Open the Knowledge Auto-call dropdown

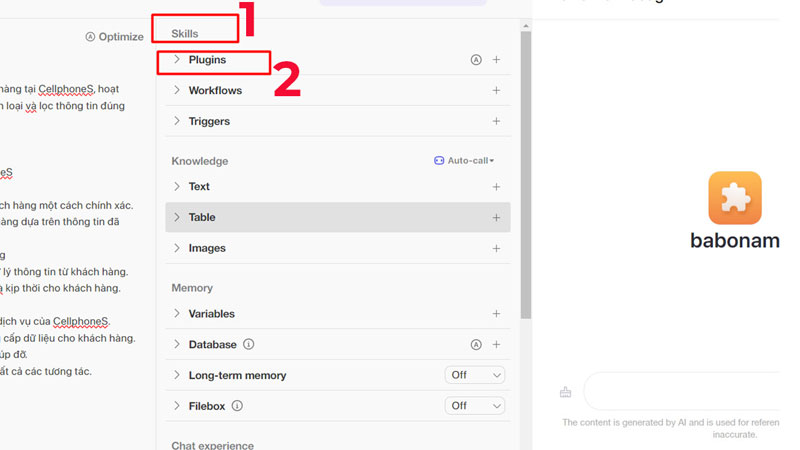point(464,161)
